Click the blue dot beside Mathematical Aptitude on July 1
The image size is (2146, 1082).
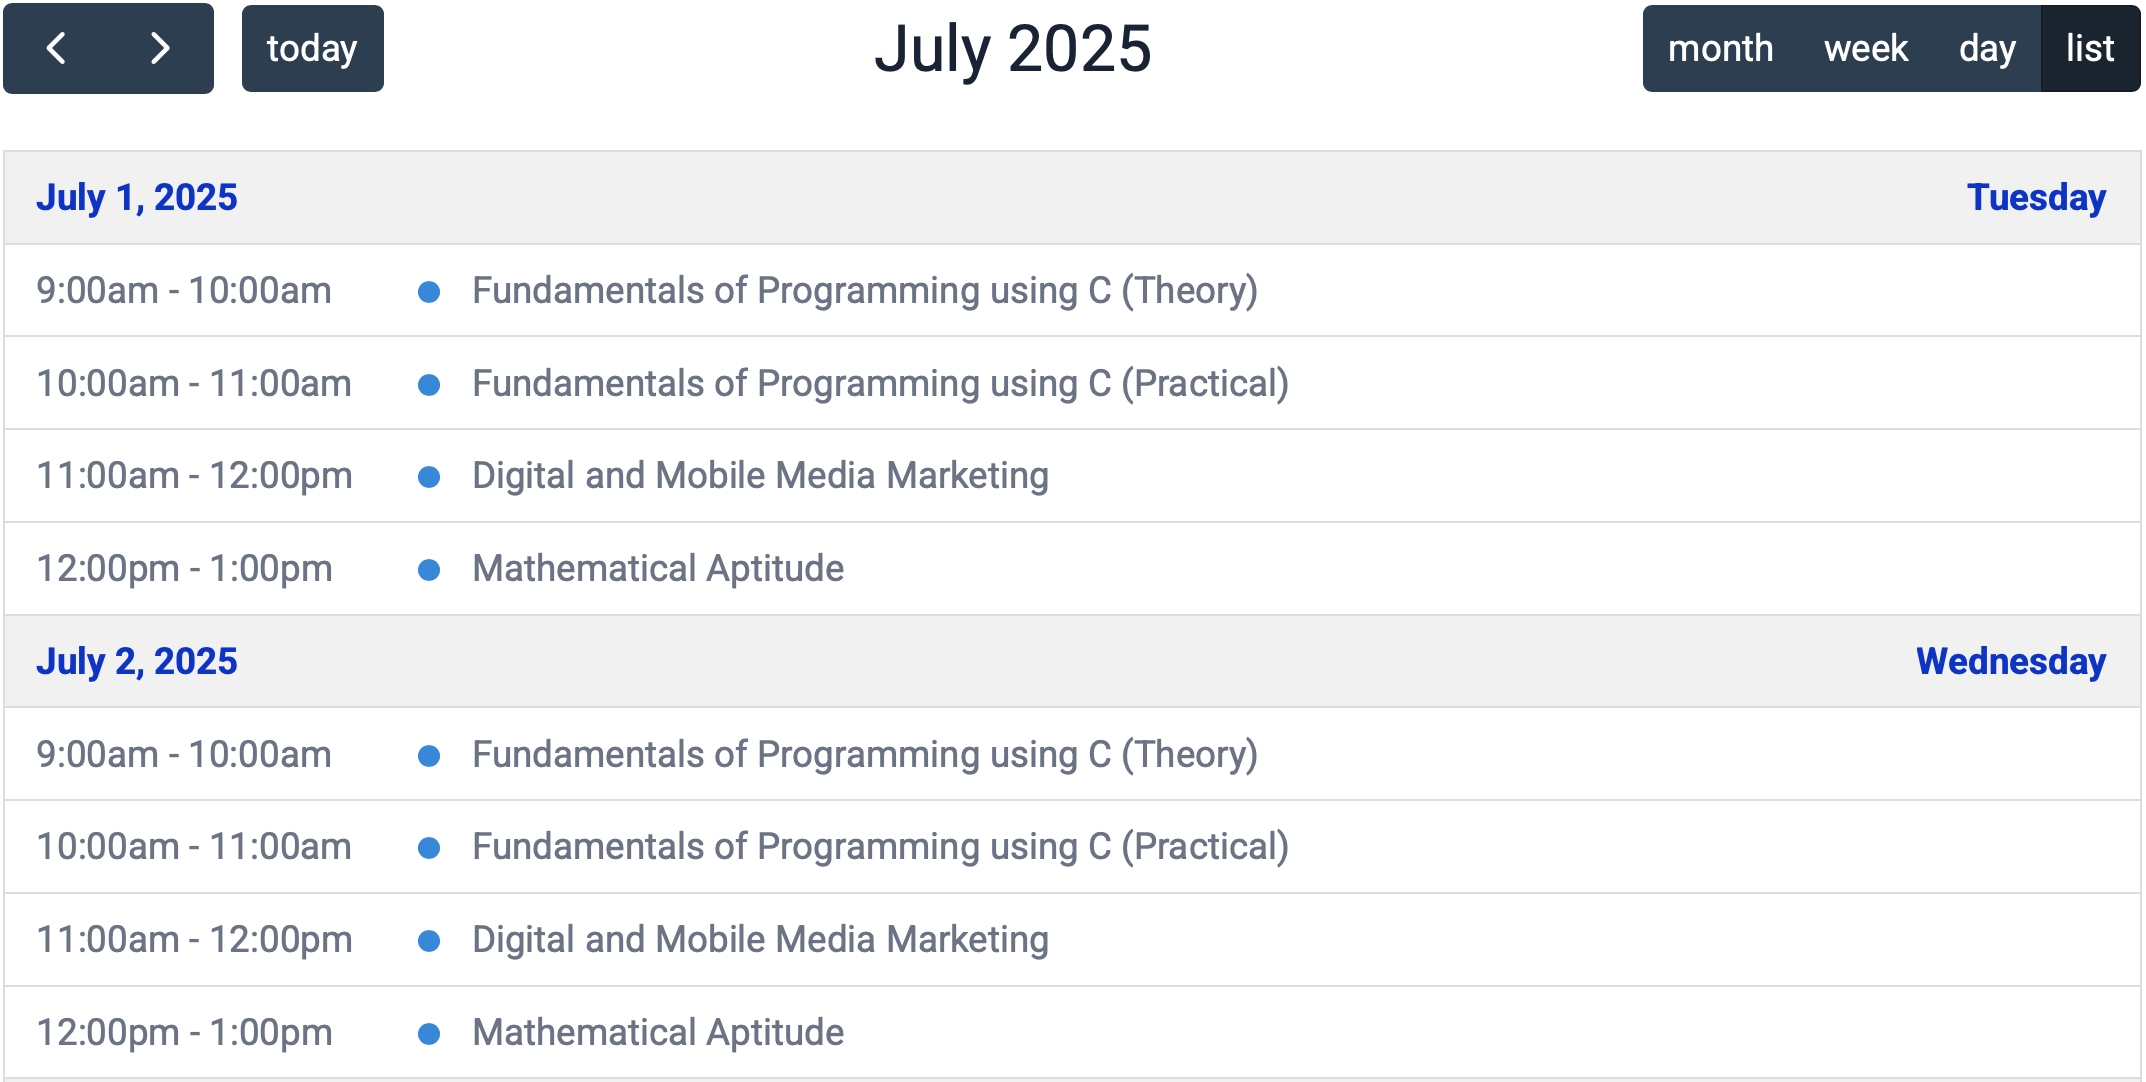[429, 569]
